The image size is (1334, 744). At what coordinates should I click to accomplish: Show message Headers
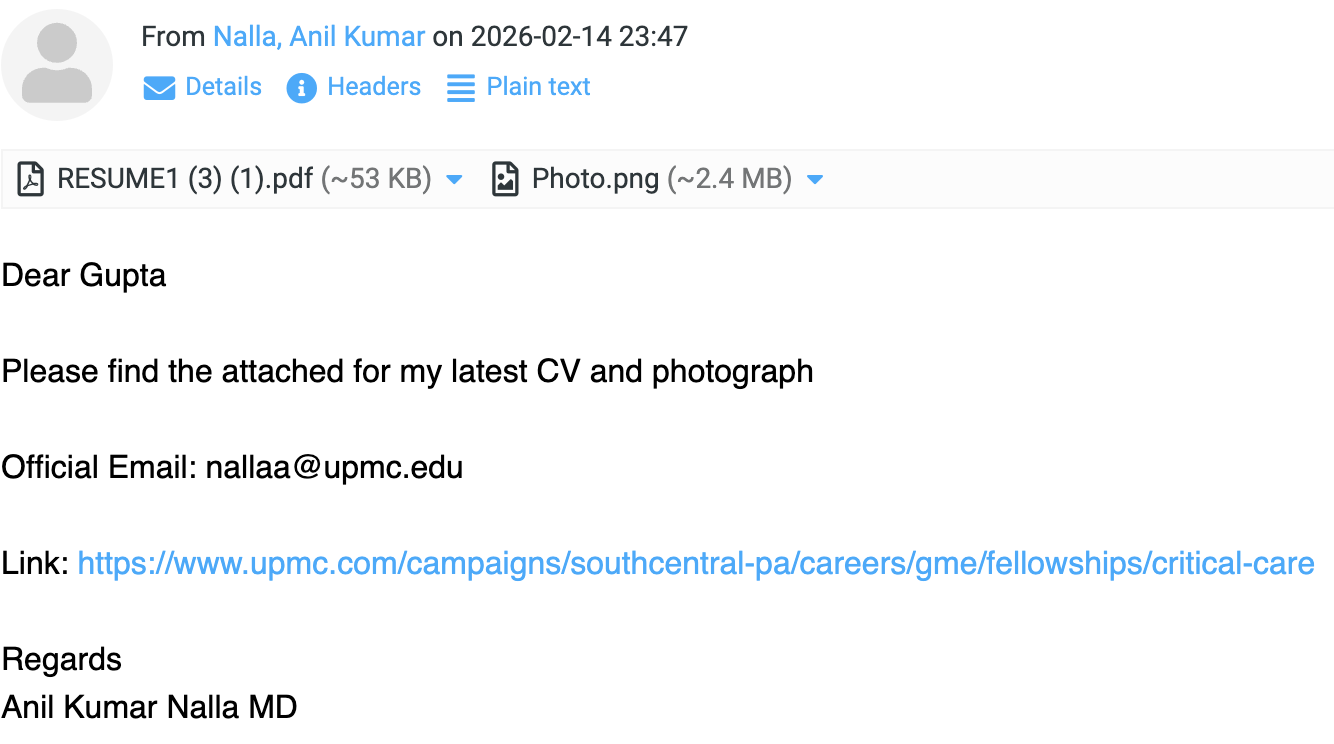[x=374, y=87]
